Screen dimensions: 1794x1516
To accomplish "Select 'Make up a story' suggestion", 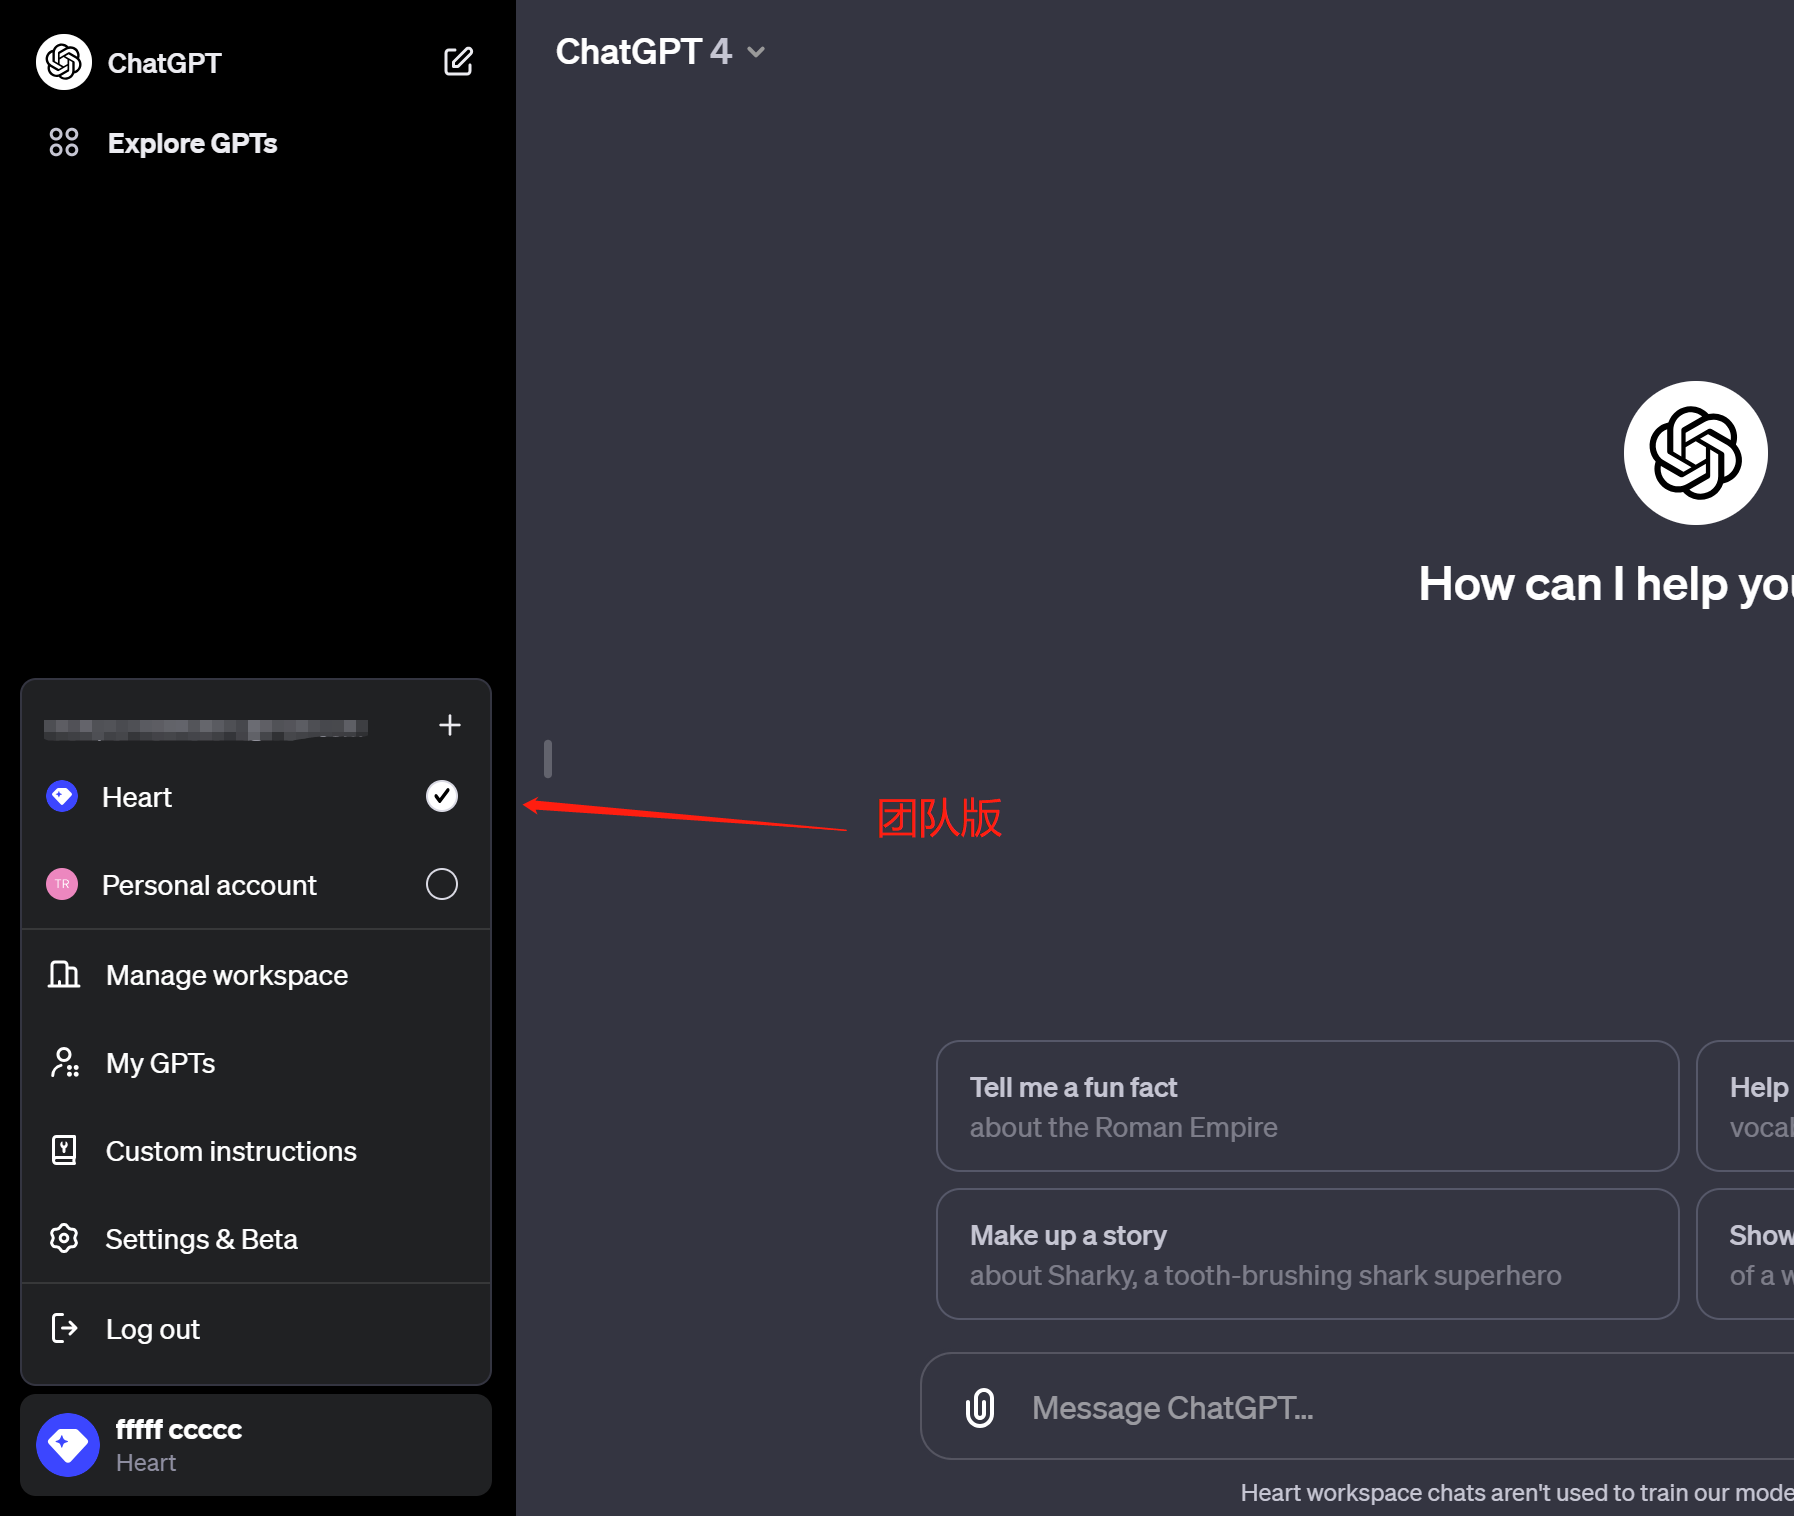I will tap(1307, 1254).
